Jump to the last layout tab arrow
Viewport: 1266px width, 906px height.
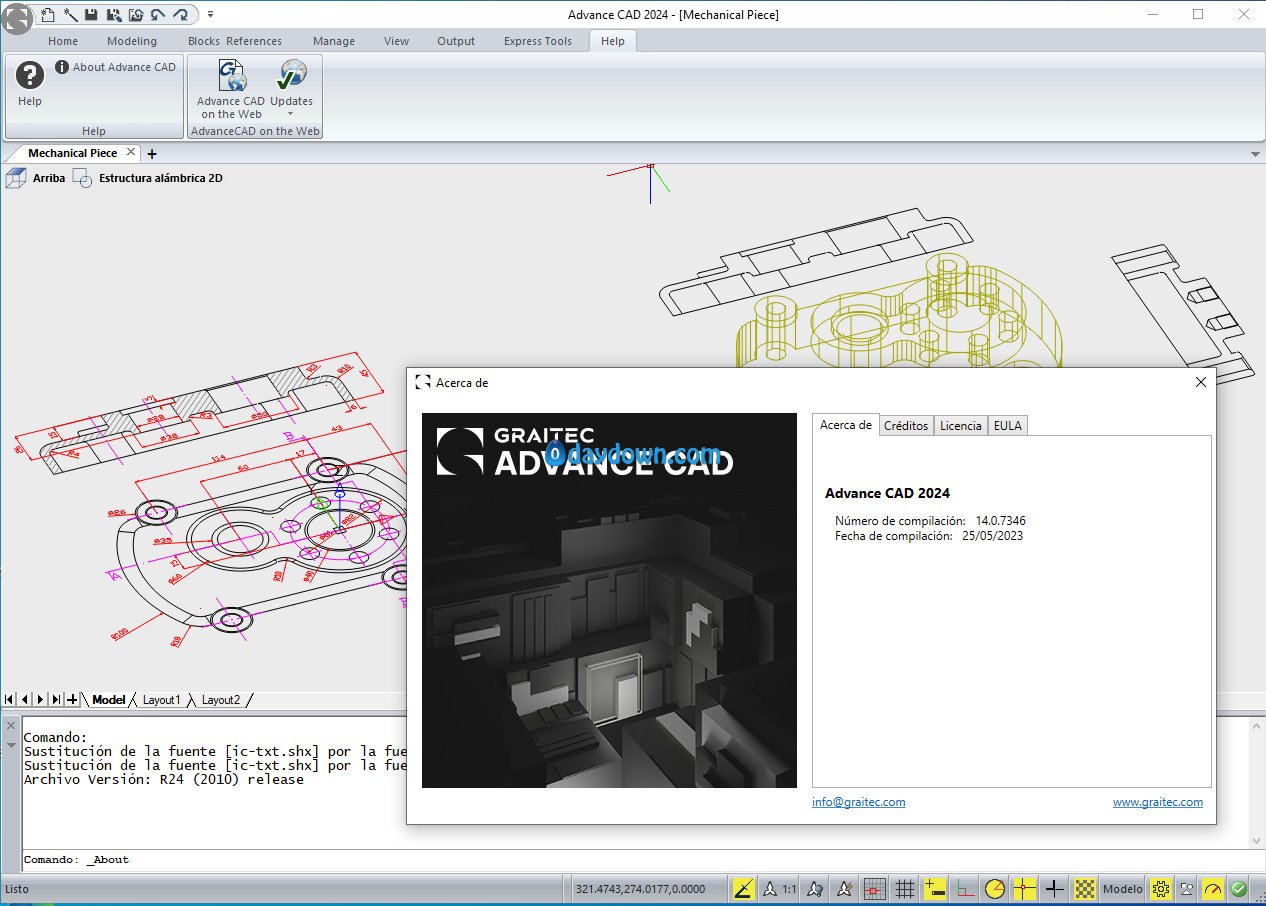pos(57,699)
